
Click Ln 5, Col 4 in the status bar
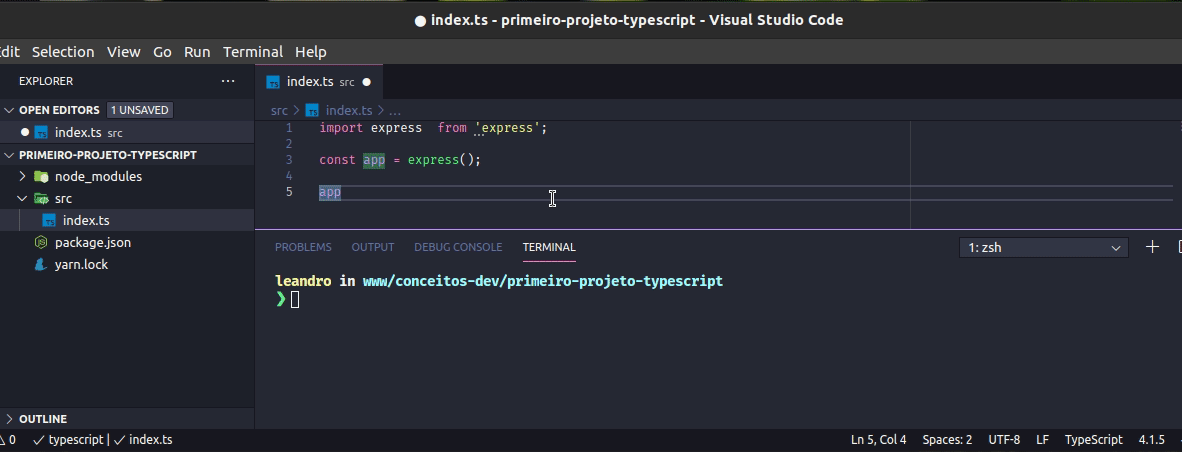point(878,440)
